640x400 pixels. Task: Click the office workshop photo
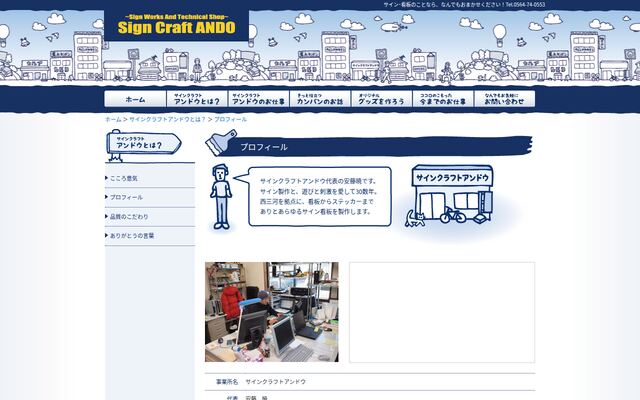272,312
